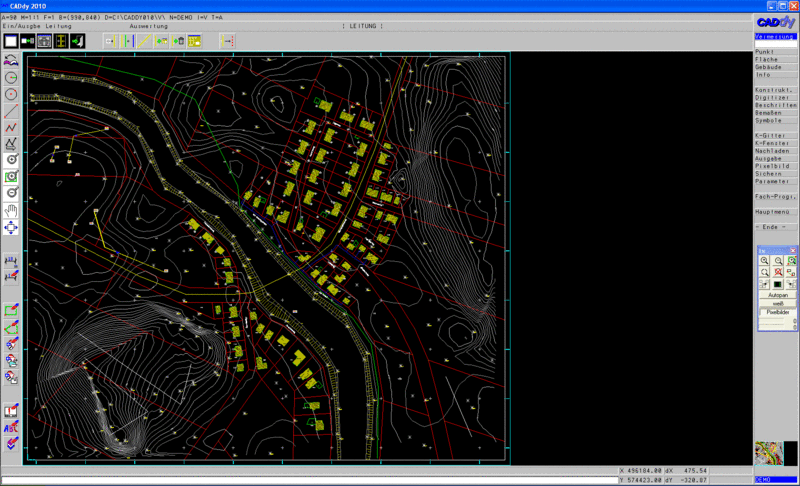Open the Ein/Ausgabe Leitung menu
The width and height of the screenshot is (800, 486).
pos(35,25)
